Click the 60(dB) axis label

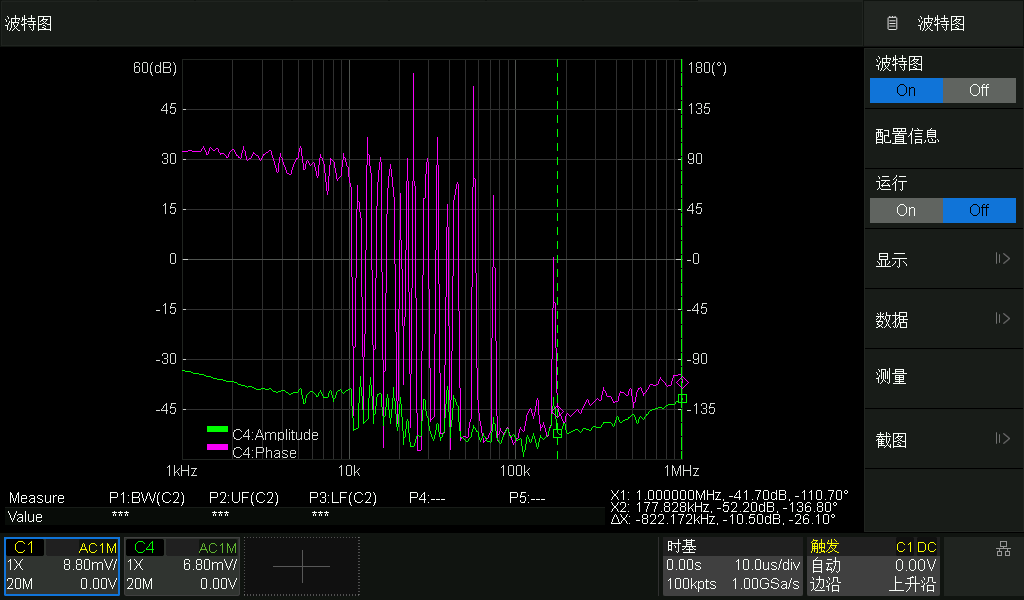pyautogui.click(x=155, y=68)
